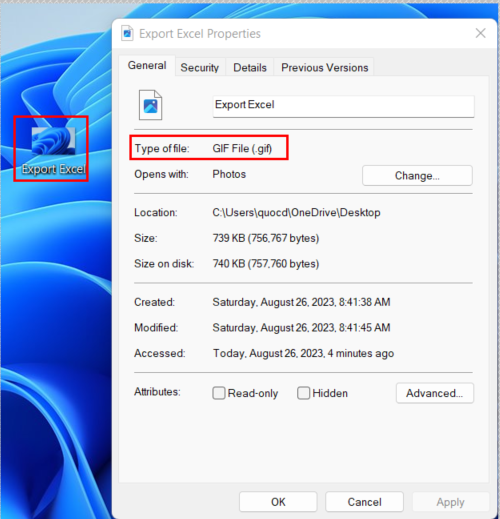Click the 'Opens with:' label
Viewport: 500px width, 519px height.
click(161, 174)
